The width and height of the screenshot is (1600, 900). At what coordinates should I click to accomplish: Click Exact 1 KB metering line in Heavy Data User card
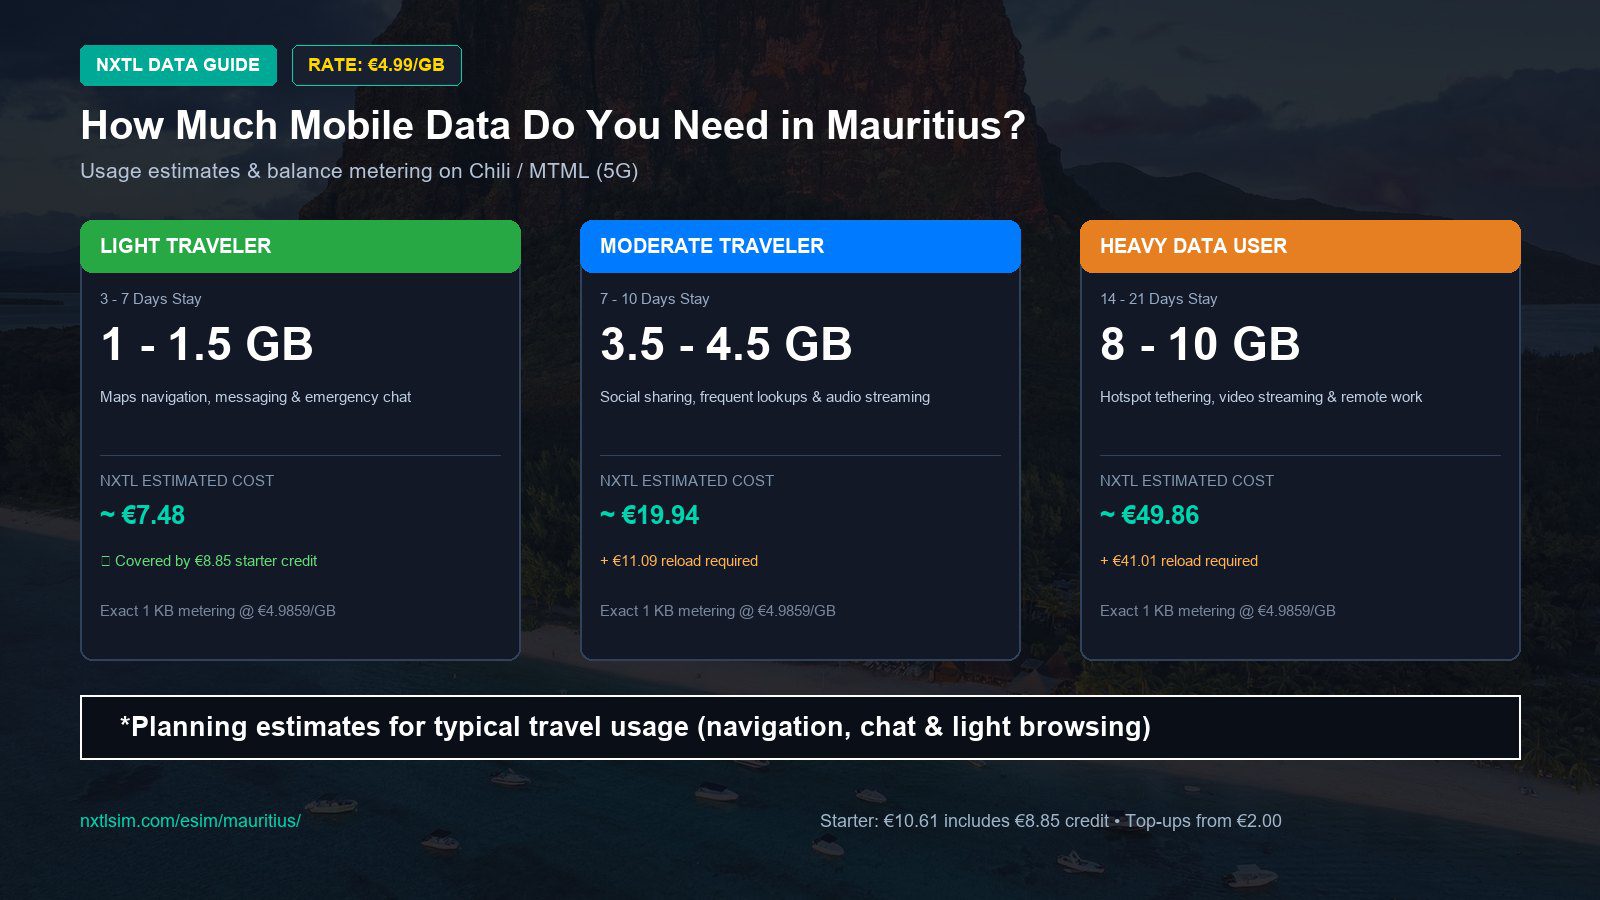[1218, 611]
